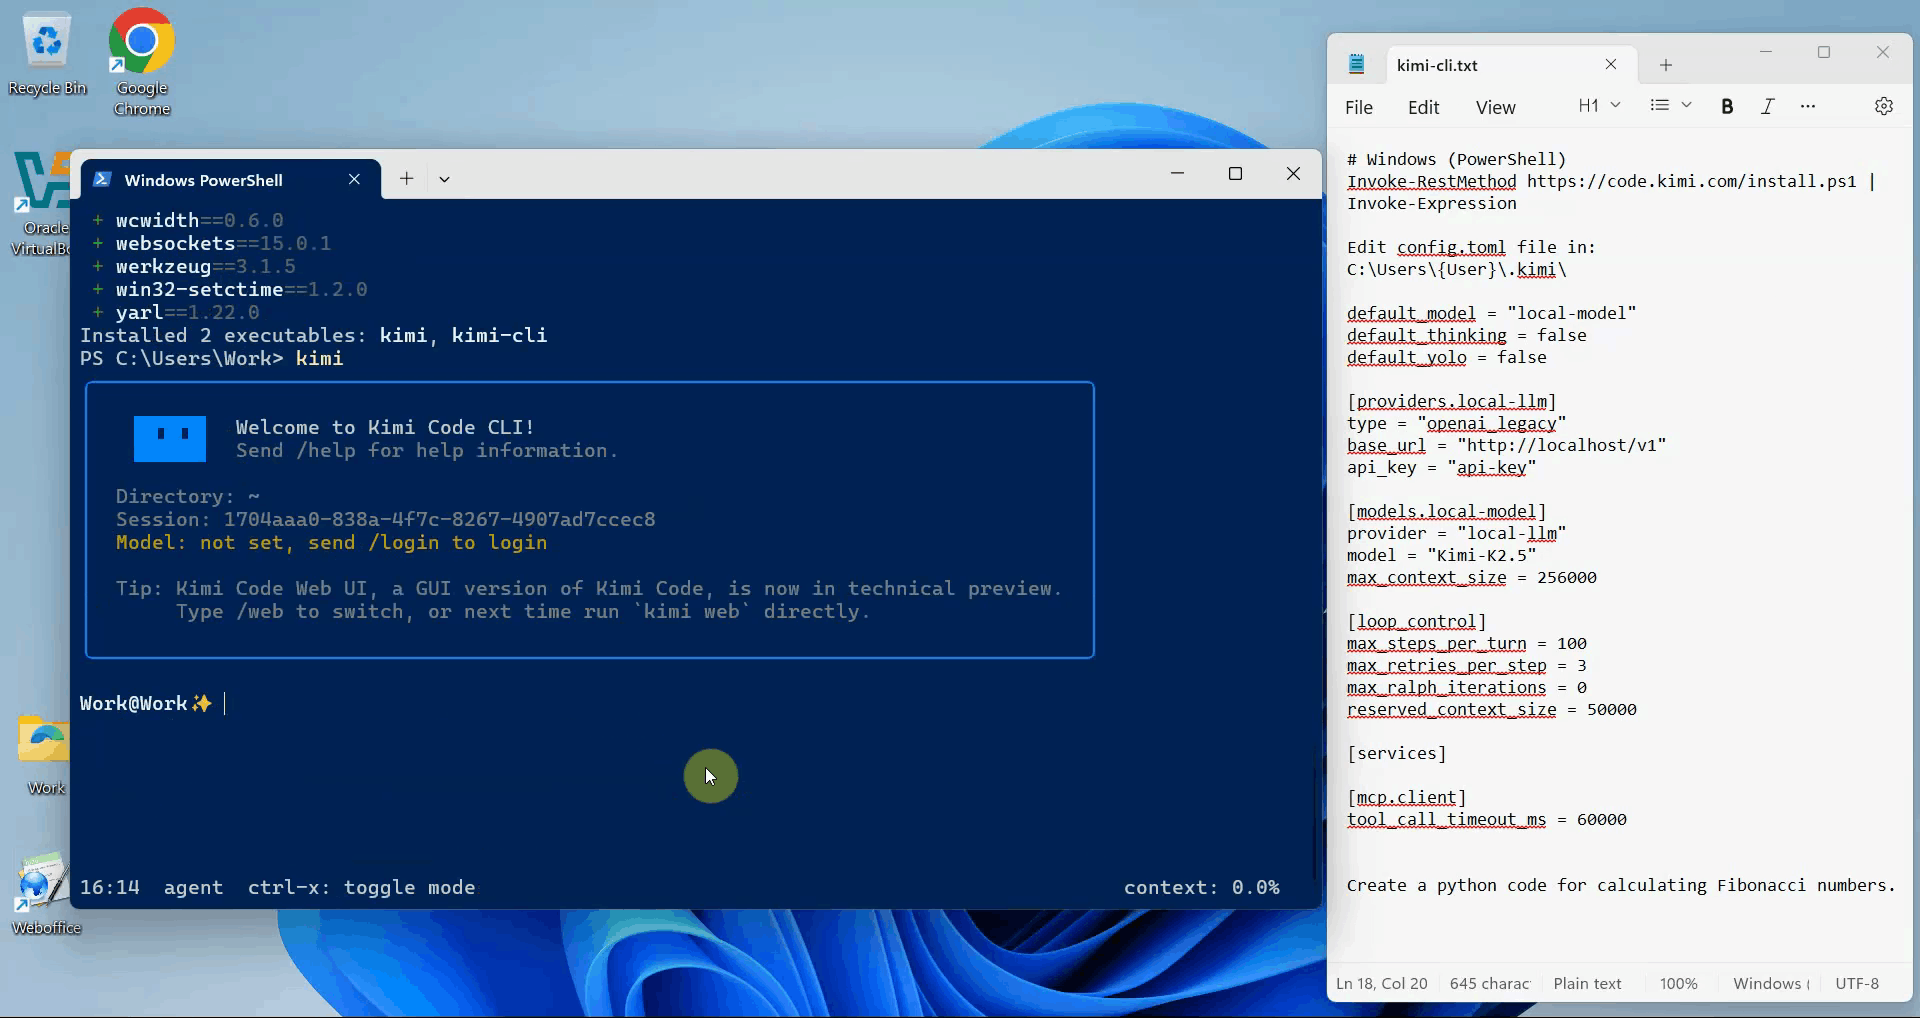Open the PowerShell tab dropdown arrow
This screenshot has width=1920, height=1018.
[x=444, y=179]
